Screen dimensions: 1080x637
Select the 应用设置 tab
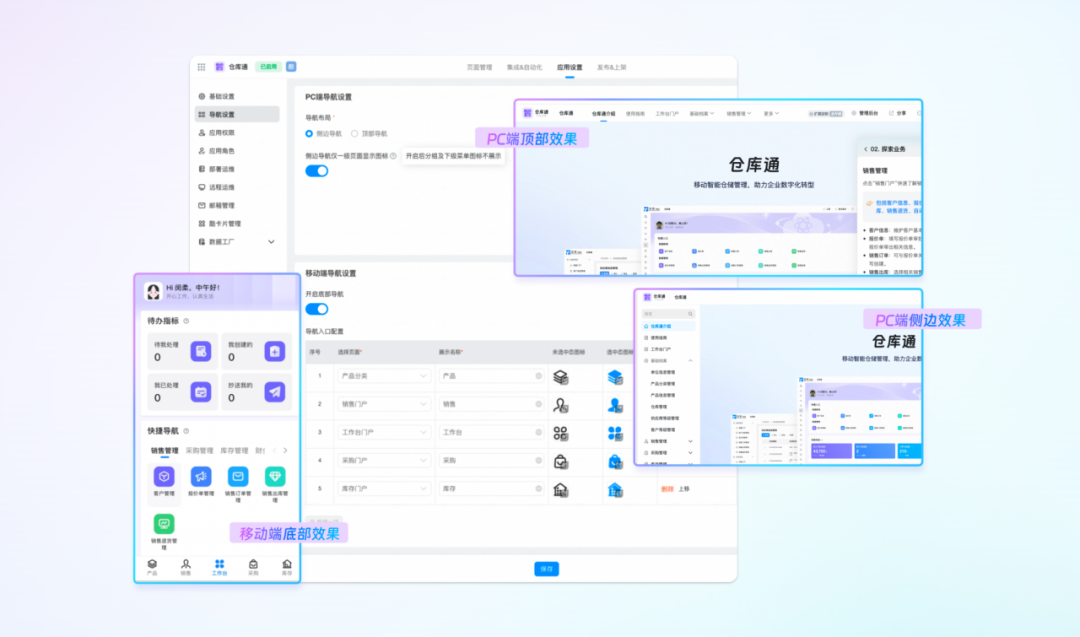pos(570,67)
